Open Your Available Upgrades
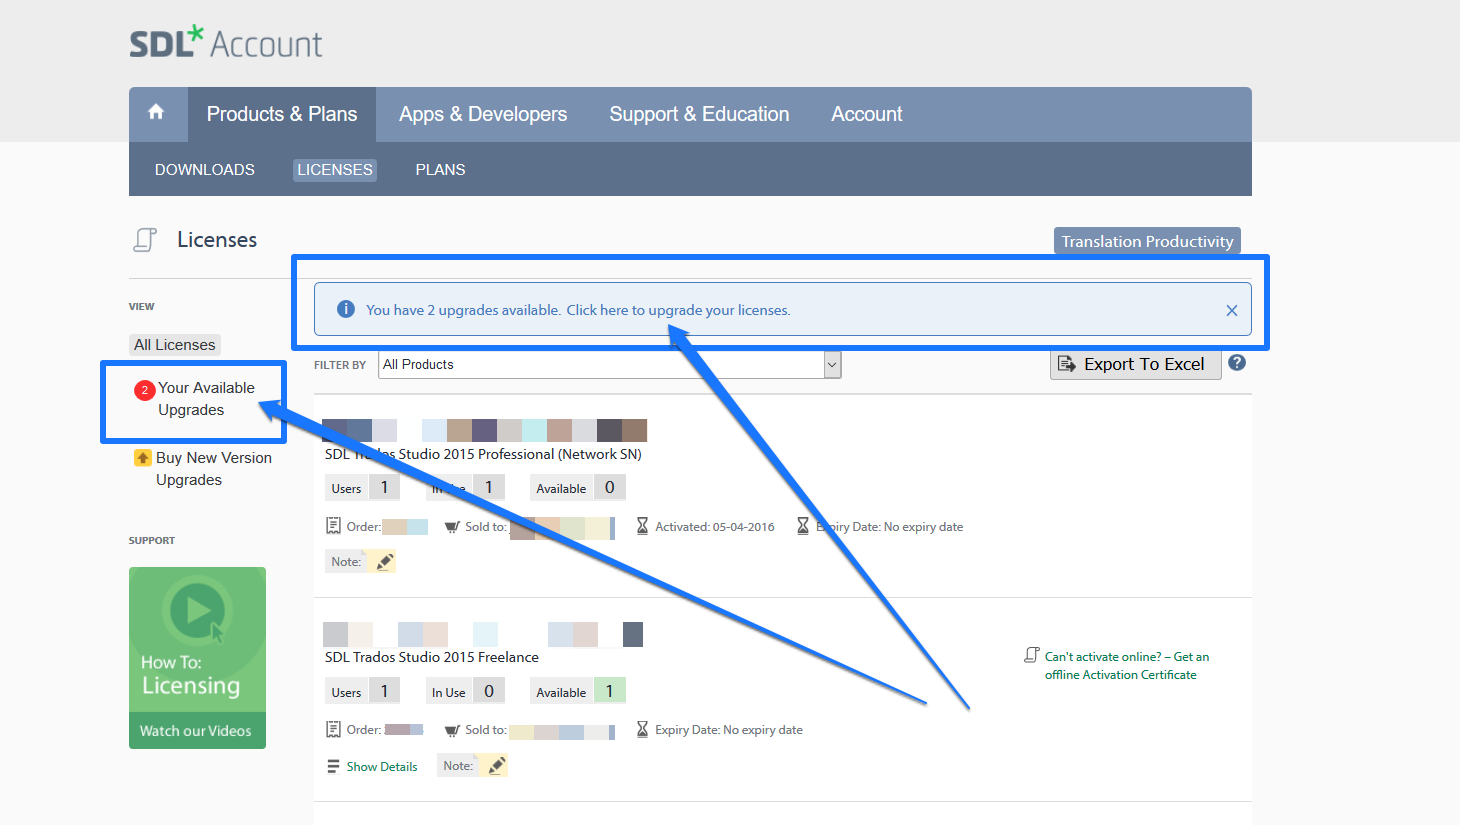Viewport: 1460px width, 825px height. click(x=206, y=399)
